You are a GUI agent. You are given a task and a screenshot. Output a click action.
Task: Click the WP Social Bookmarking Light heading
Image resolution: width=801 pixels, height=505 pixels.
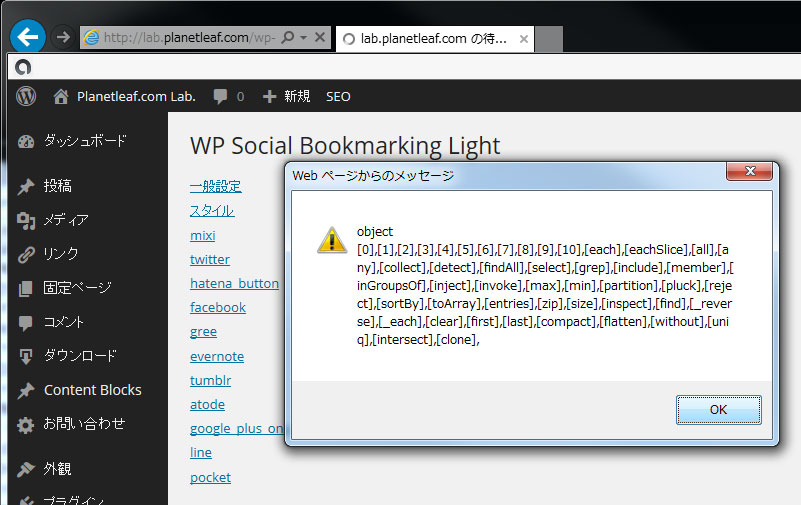click(345, 146)
